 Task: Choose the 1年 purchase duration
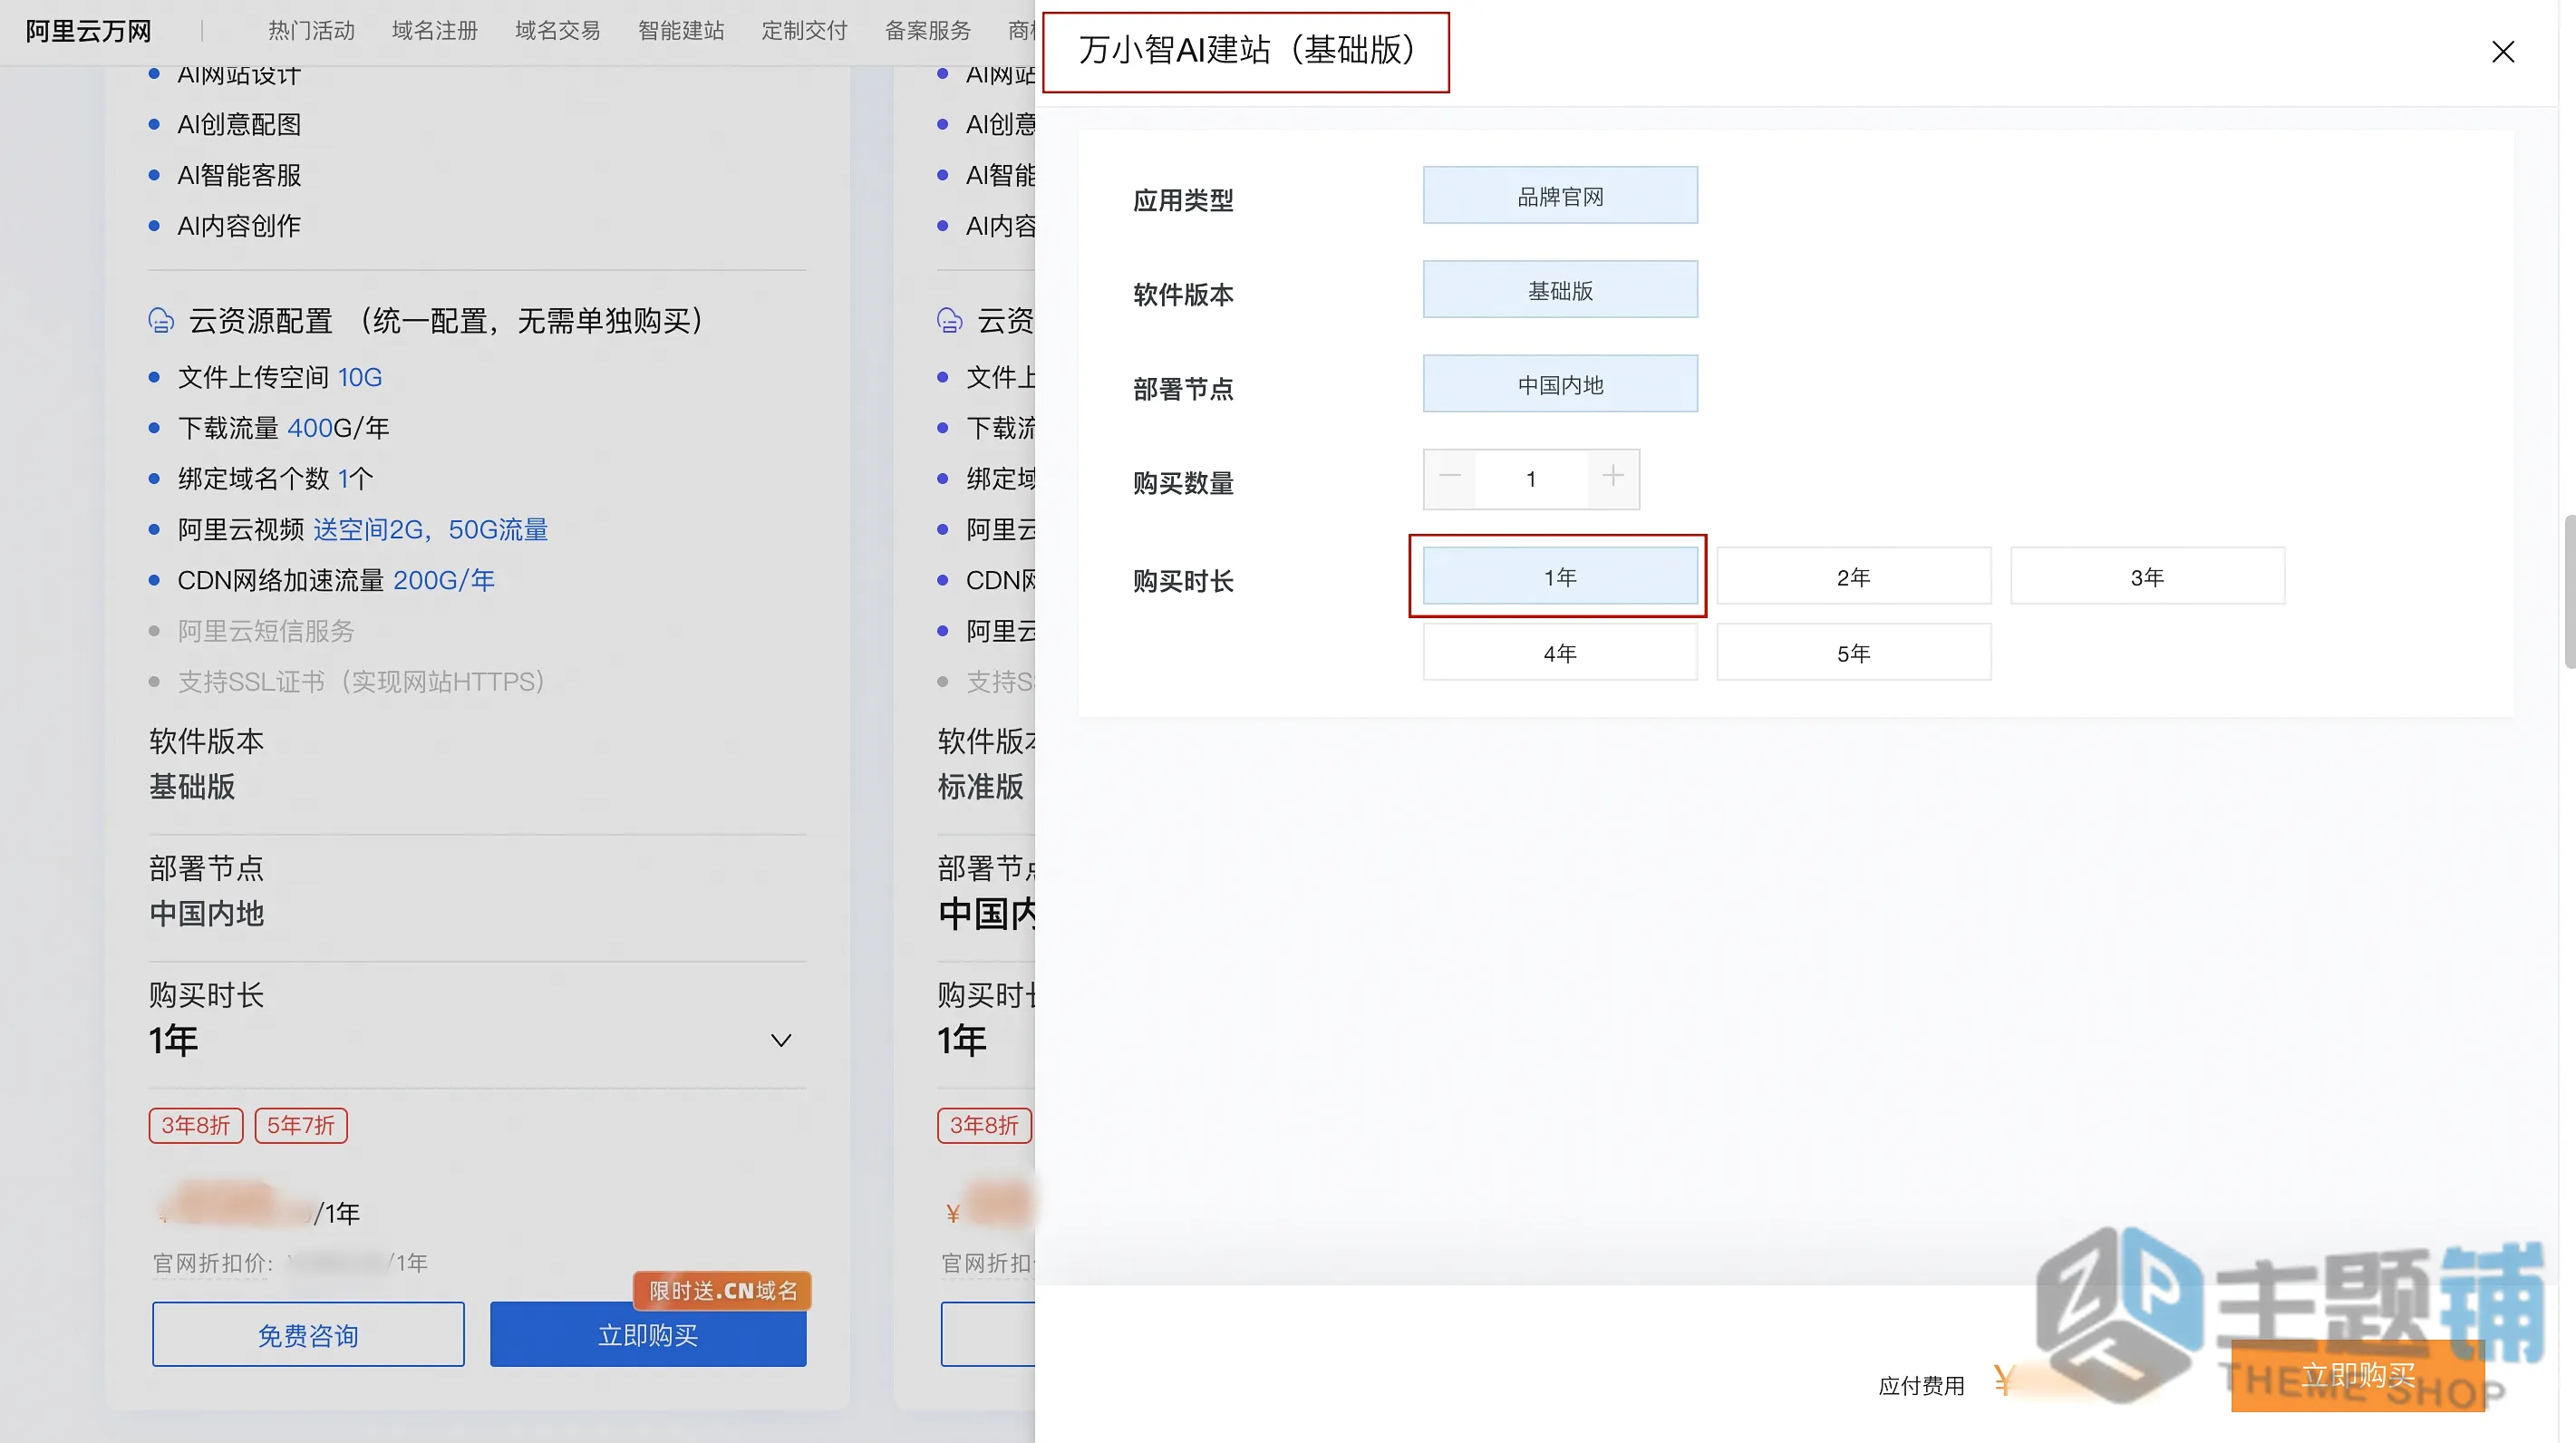click(x=1560, y=577)
